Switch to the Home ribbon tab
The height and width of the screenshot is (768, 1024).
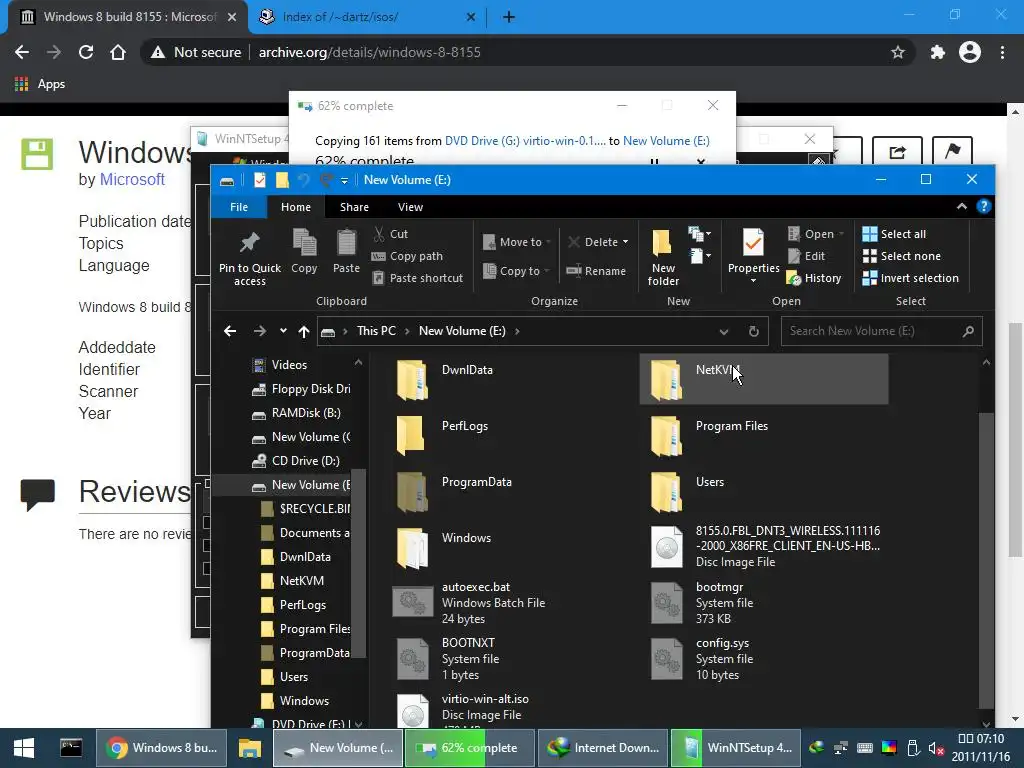295,206
